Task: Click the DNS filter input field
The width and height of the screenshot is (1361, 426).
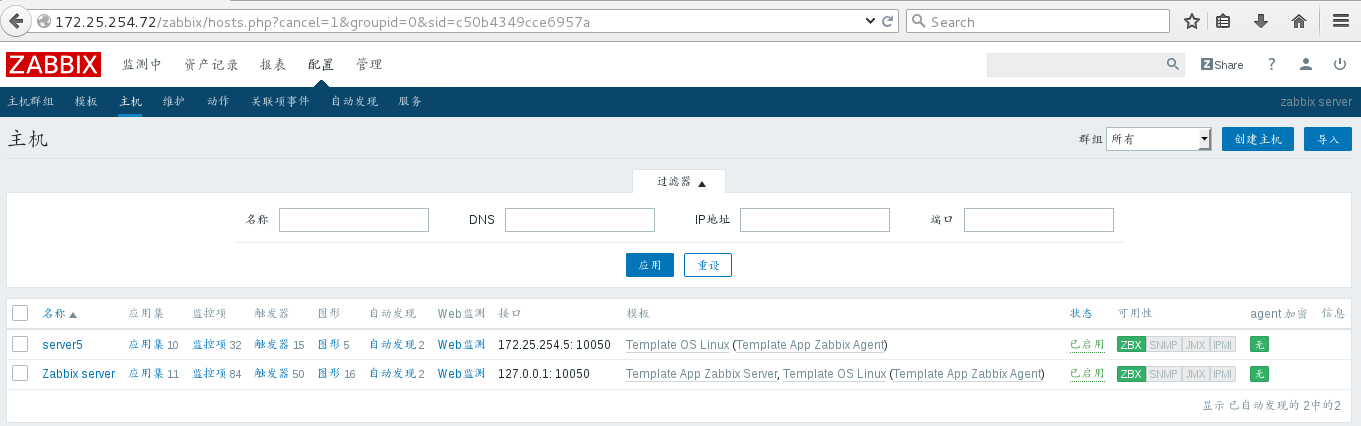Action: [x=580, y=220]
